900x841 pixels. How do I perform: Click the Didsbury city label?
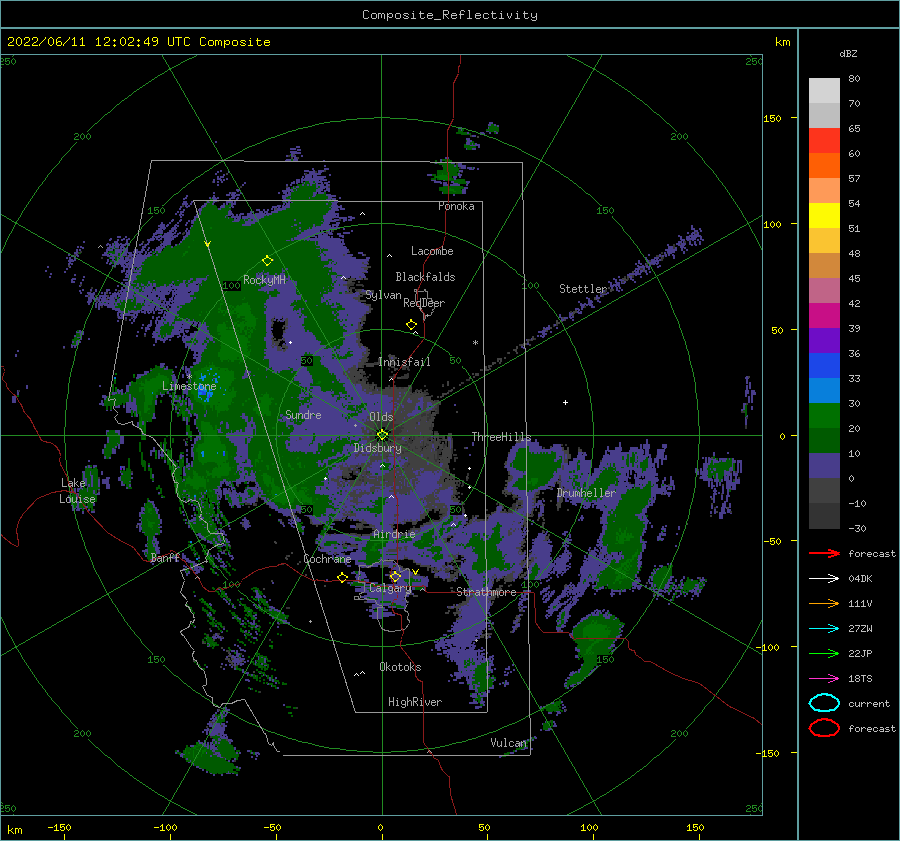378,448
